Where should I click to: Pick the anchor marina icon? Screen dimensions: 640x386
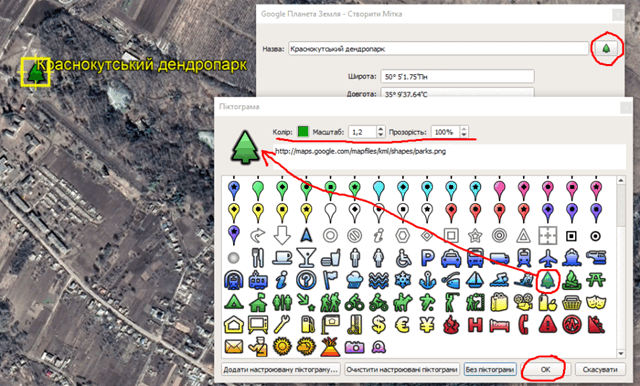click(427, 280)
